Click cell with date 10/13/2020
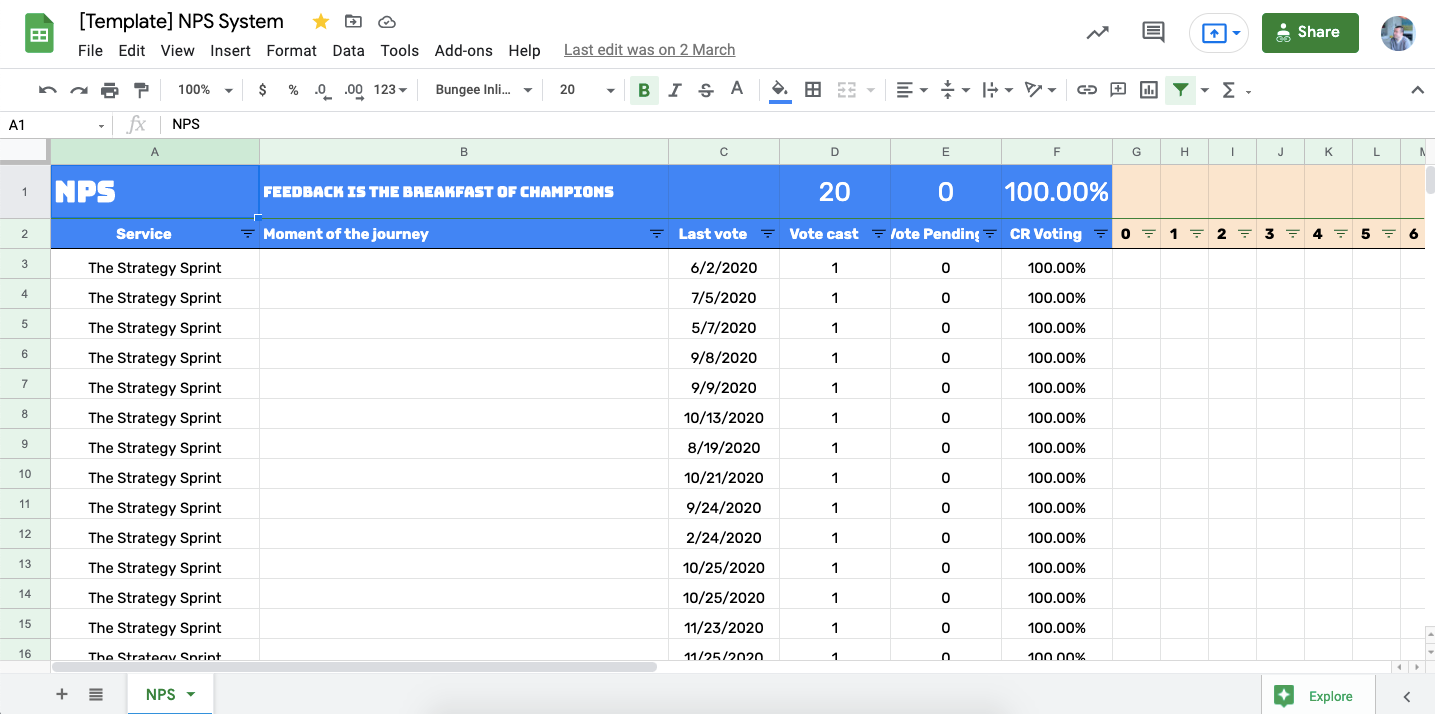The width and height of the screenshot is (1435, 714). pyautogui.click(x=724, y=418)
